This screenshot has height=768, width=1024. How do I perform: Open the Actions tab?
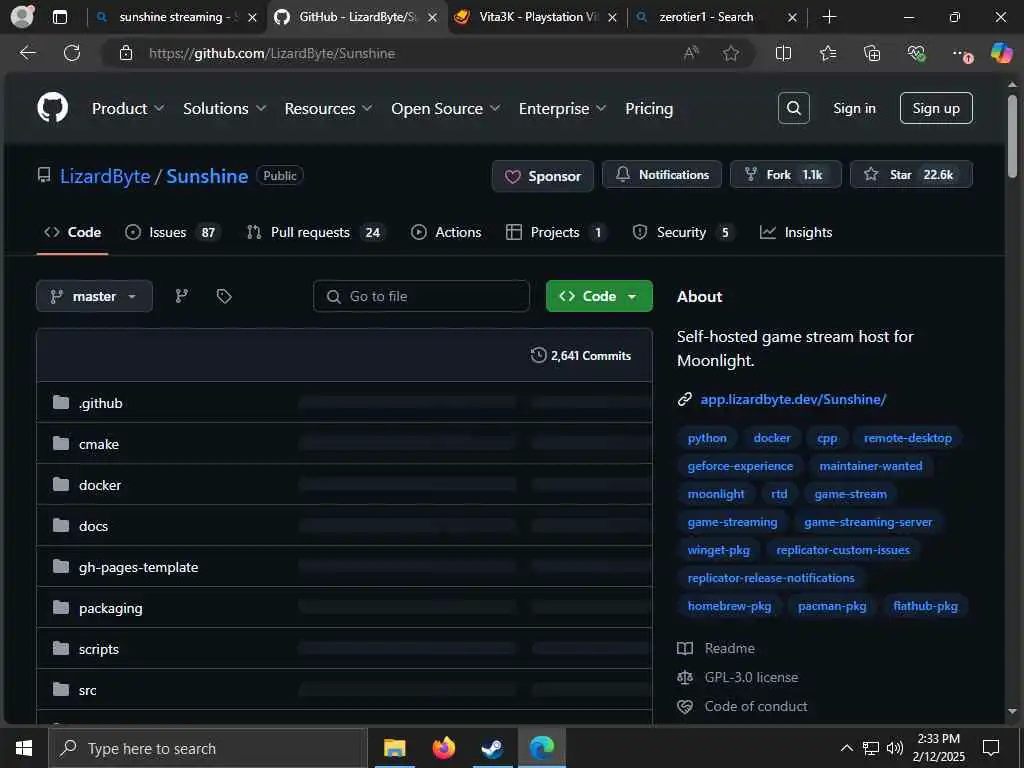click(446, 232)
